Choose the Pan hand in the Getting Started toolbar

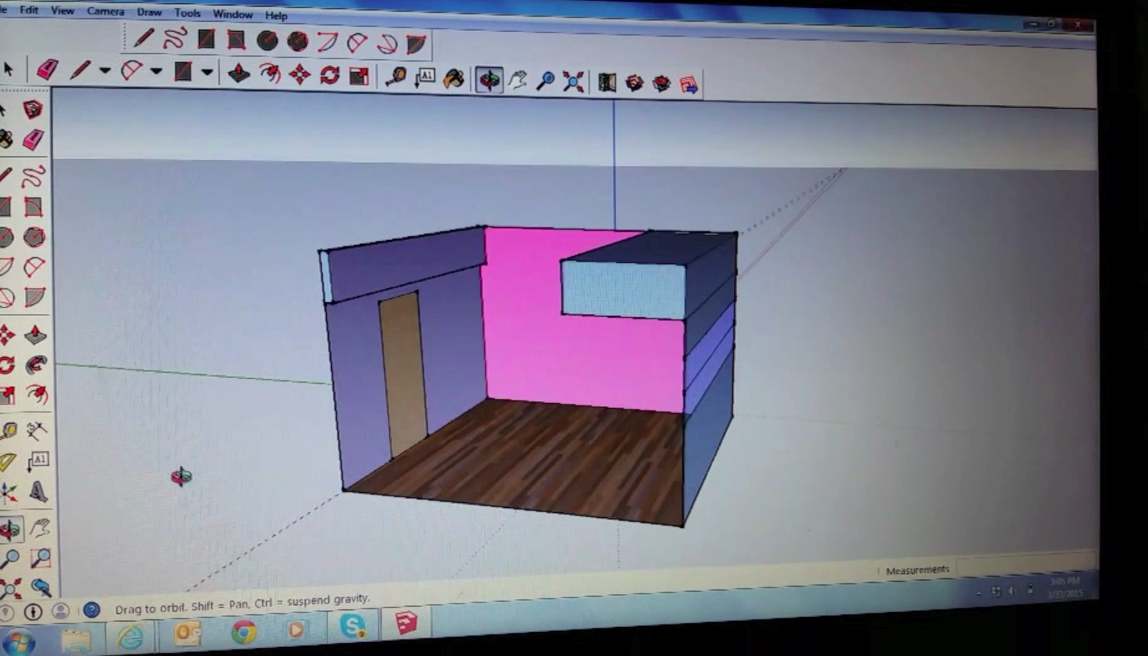click(518, 80)
